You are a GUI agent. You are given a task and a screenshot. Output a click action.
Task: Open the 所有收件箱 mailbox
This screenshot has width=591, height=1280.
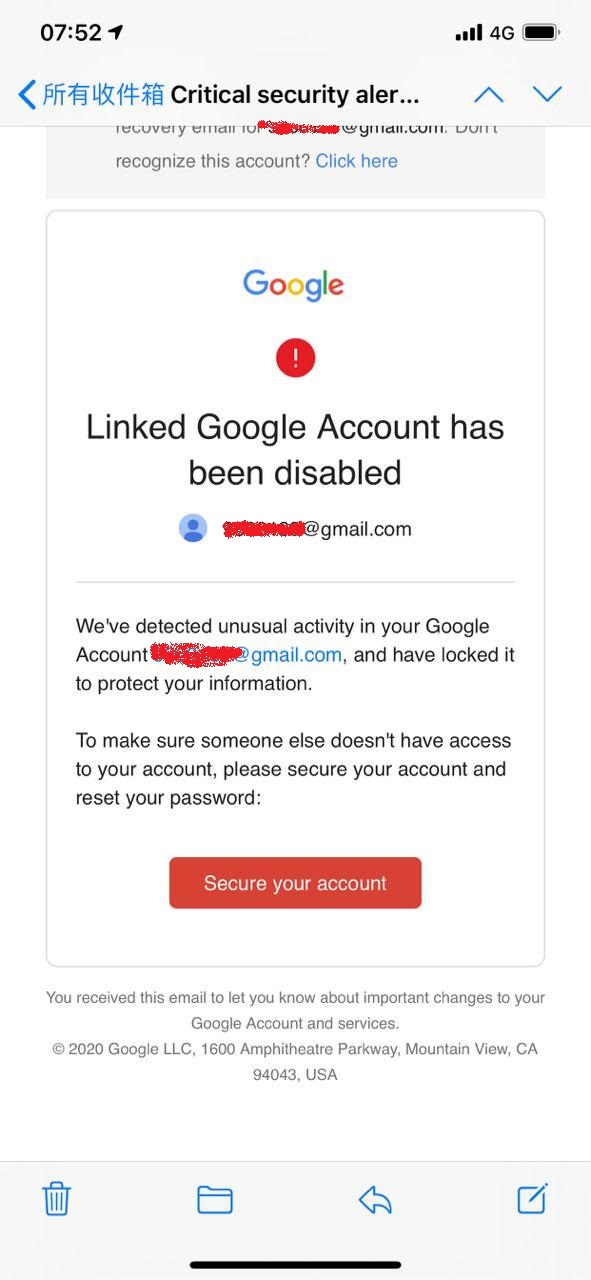(x=102, y=93)
